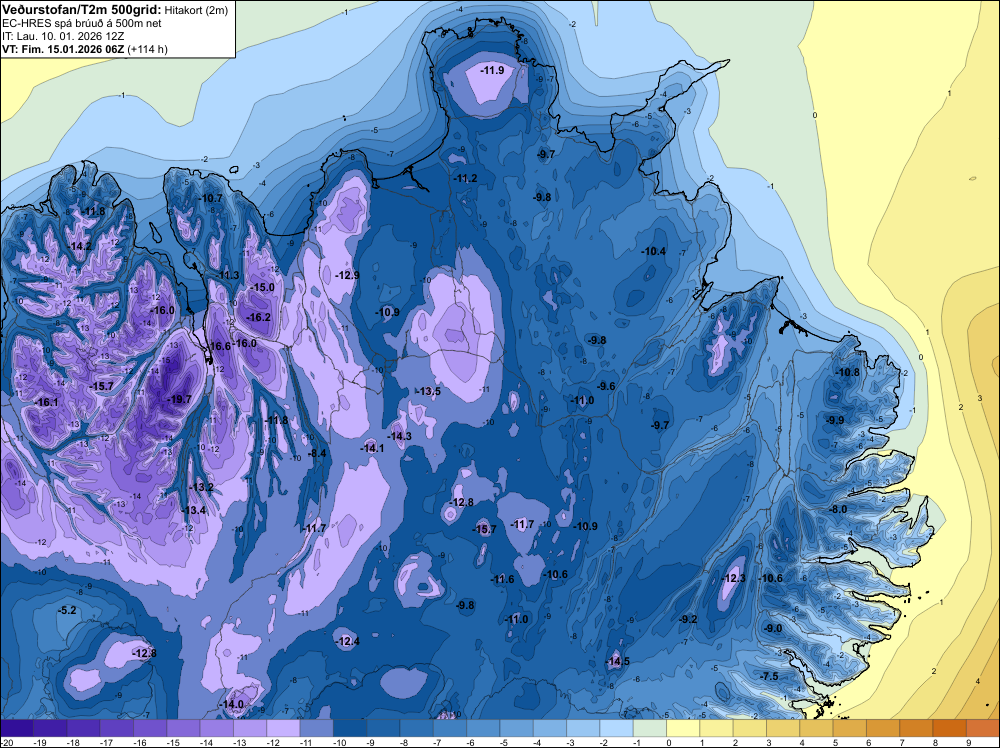This screenshot has height=748, width=1000.
Task: Click the -11.2 temperature label
Action: pos(465,179)
